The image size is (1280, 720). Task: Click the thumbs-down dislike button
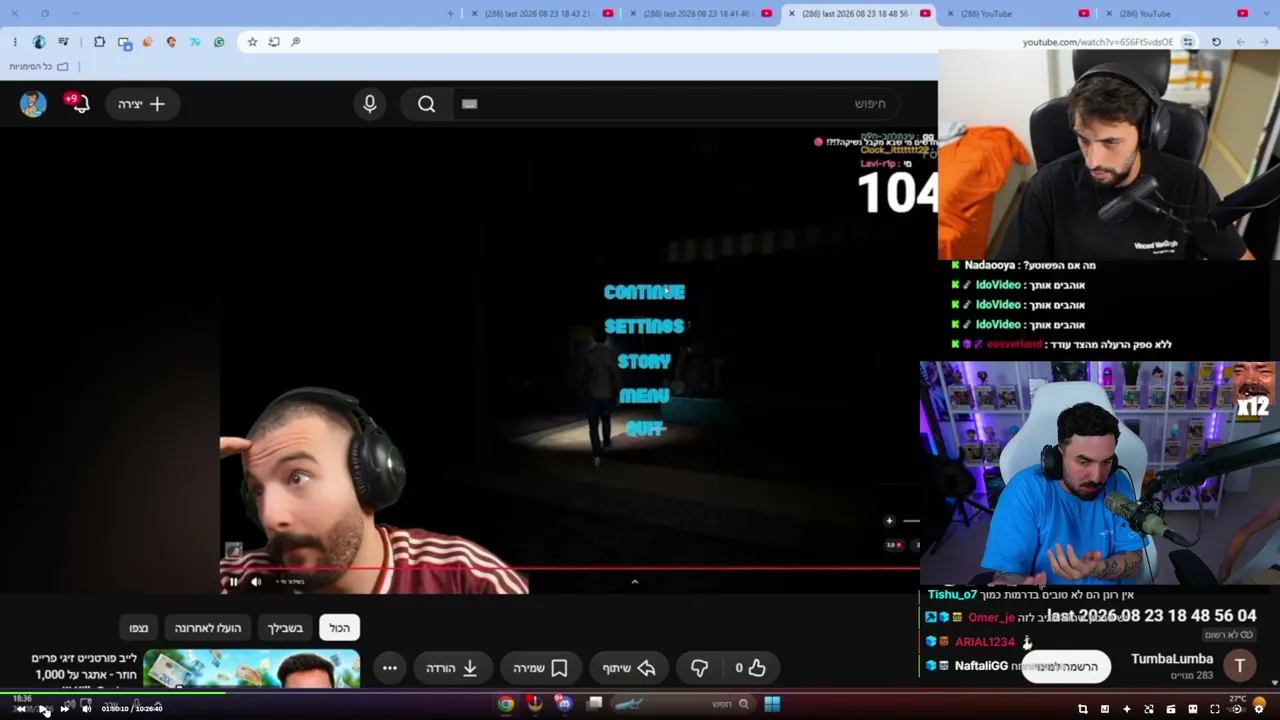699,668
